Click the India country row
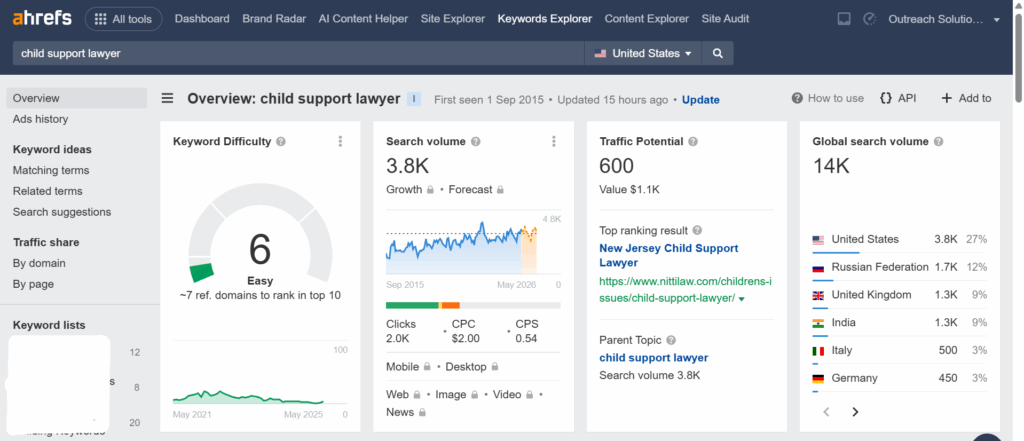The image size is (1024, 441). pos(900,323)
